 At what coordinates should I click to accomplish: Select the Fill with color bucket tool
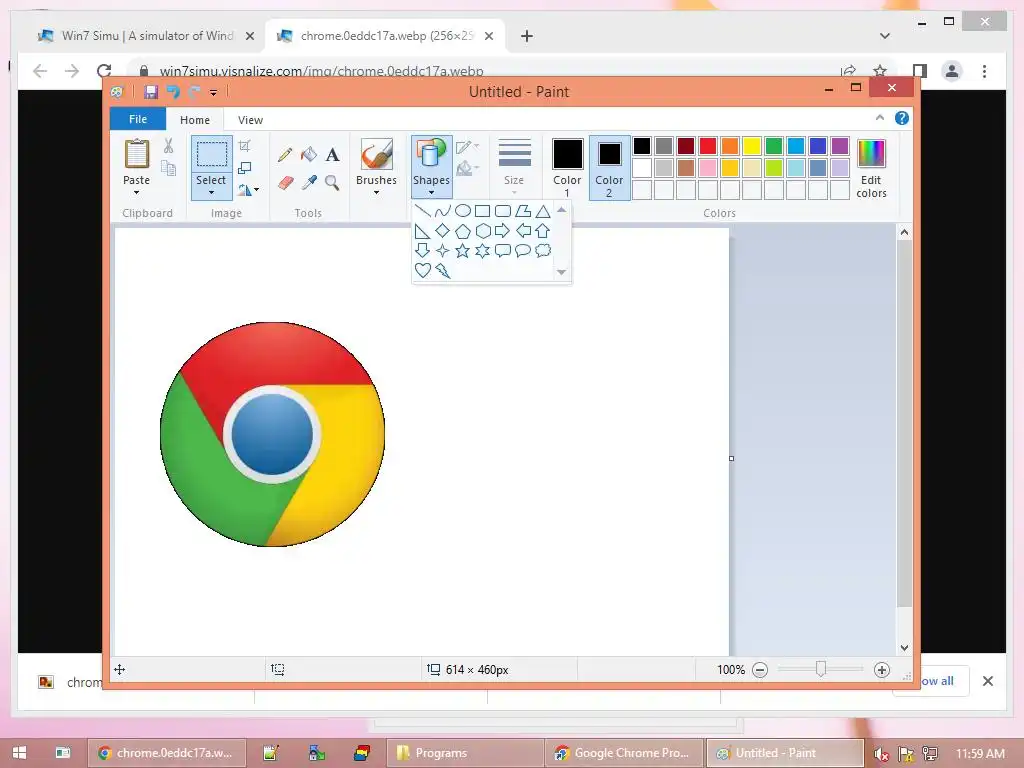[x=308, y=155]
